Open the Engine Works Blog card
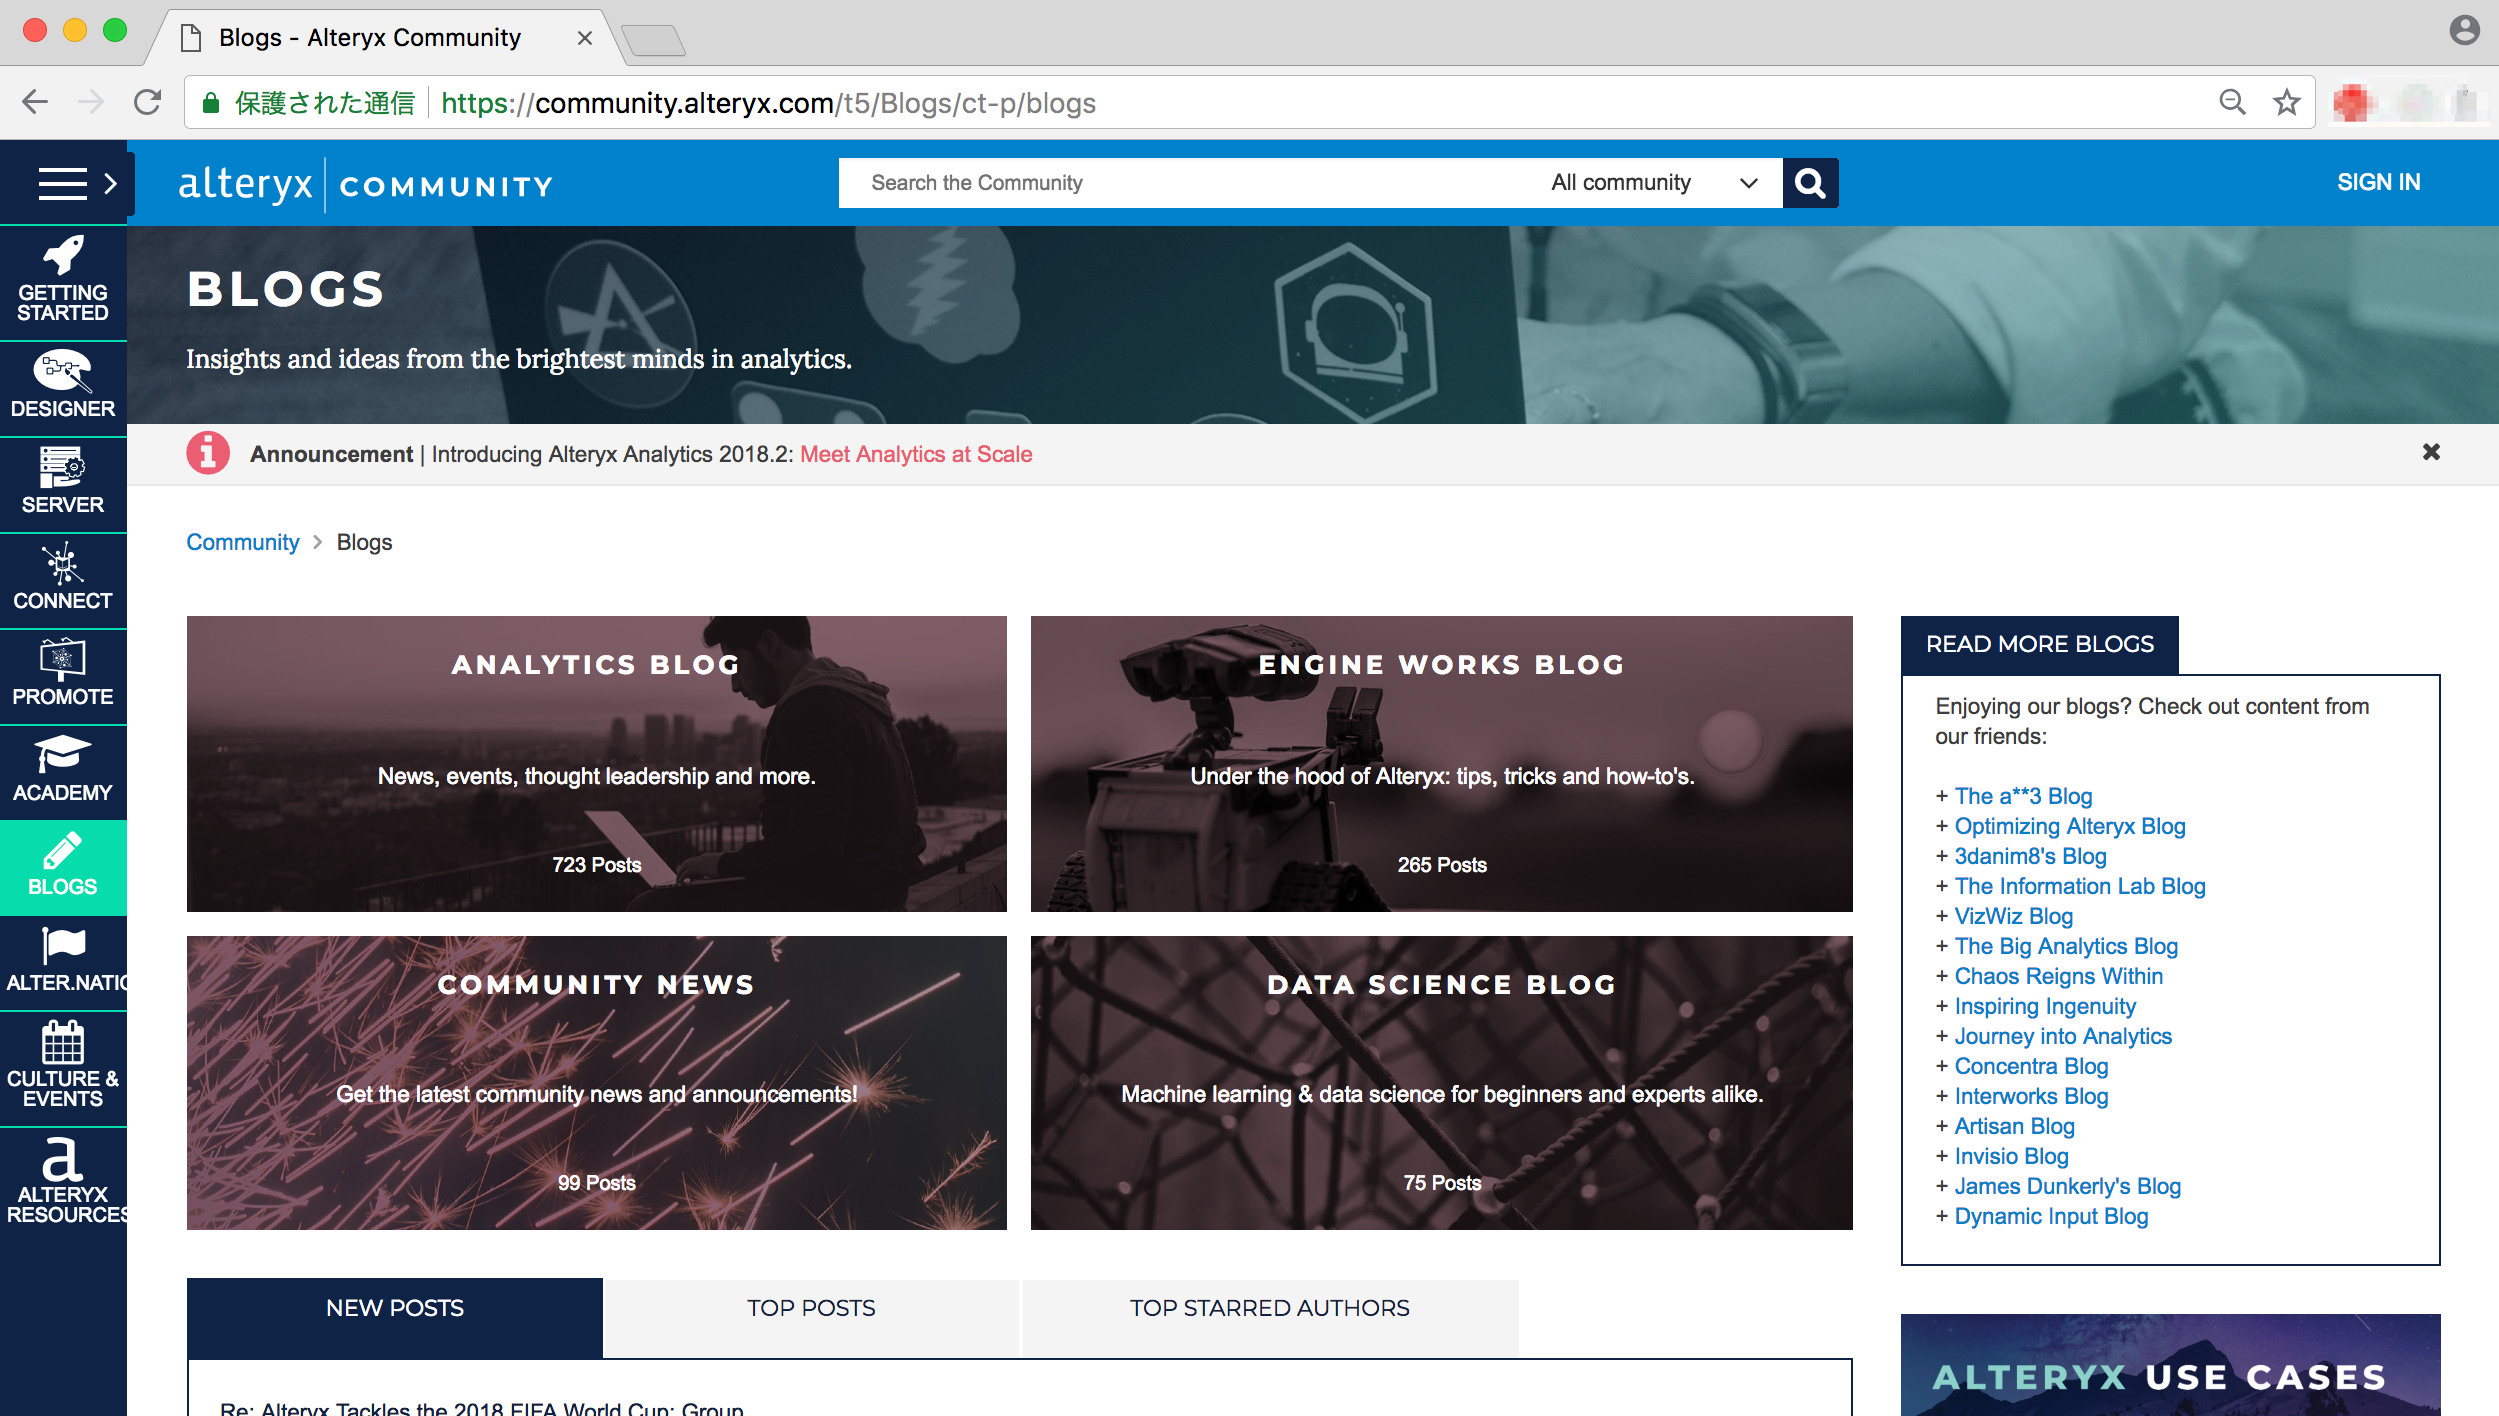The height and width of the screenshot is (1416, 2499). tap(1441, 763)
